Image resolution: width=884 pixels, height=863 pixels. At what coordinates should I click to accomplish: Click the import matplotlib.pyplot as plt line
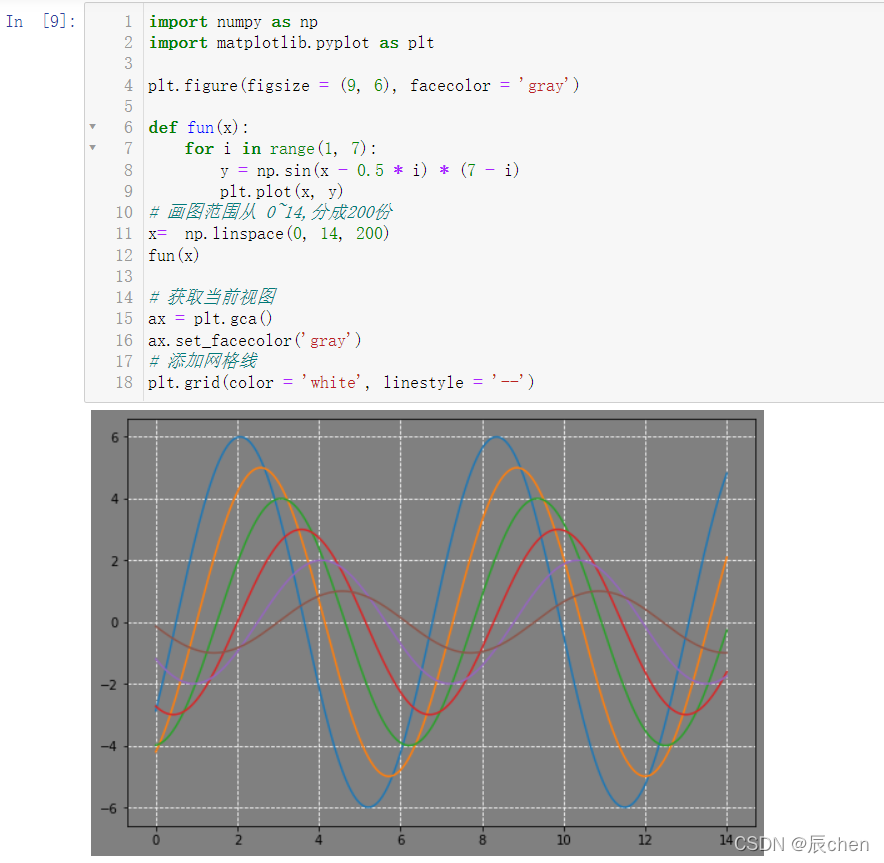291,43
